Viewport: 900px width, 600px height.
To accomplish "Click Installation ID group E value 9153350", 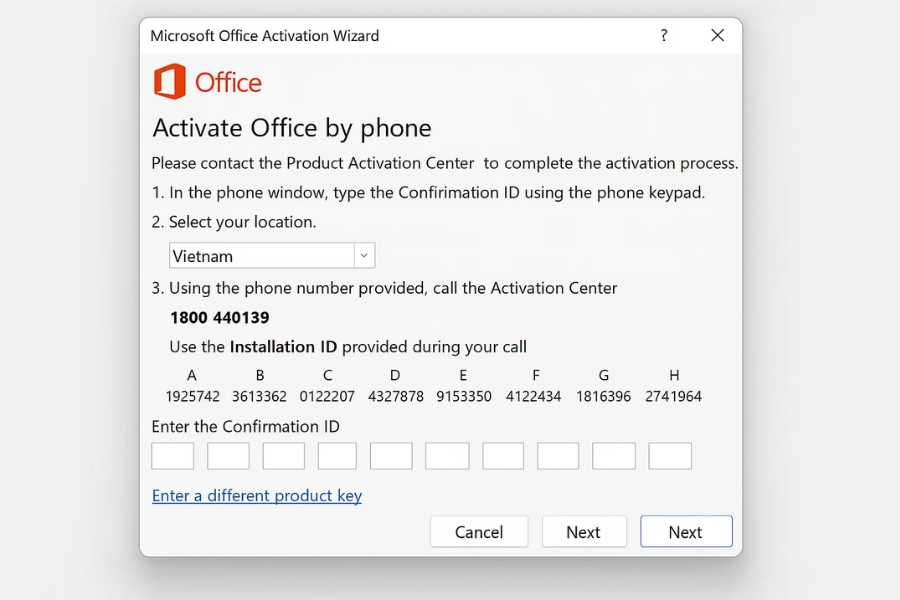I will tap(464, 396).
